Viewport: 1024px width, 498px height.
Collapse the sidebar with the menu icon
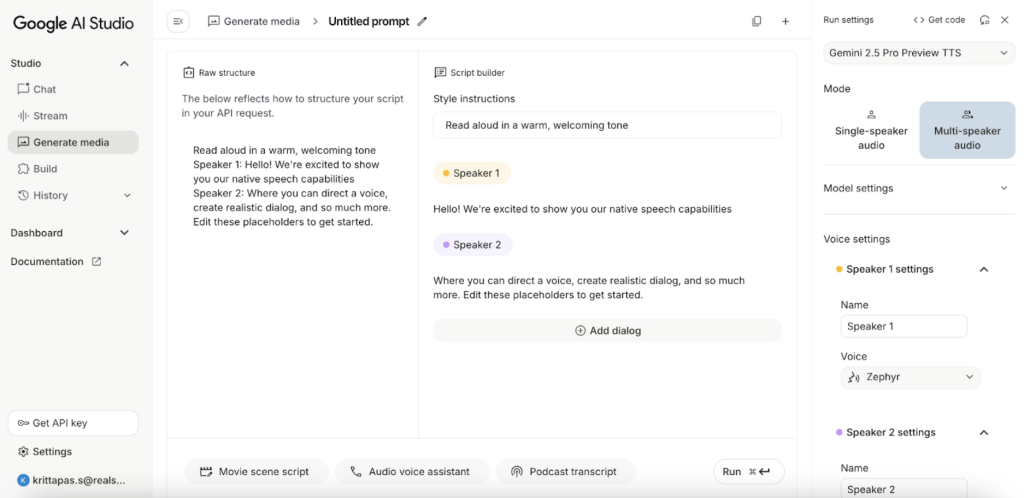click(x=178, y=21)
